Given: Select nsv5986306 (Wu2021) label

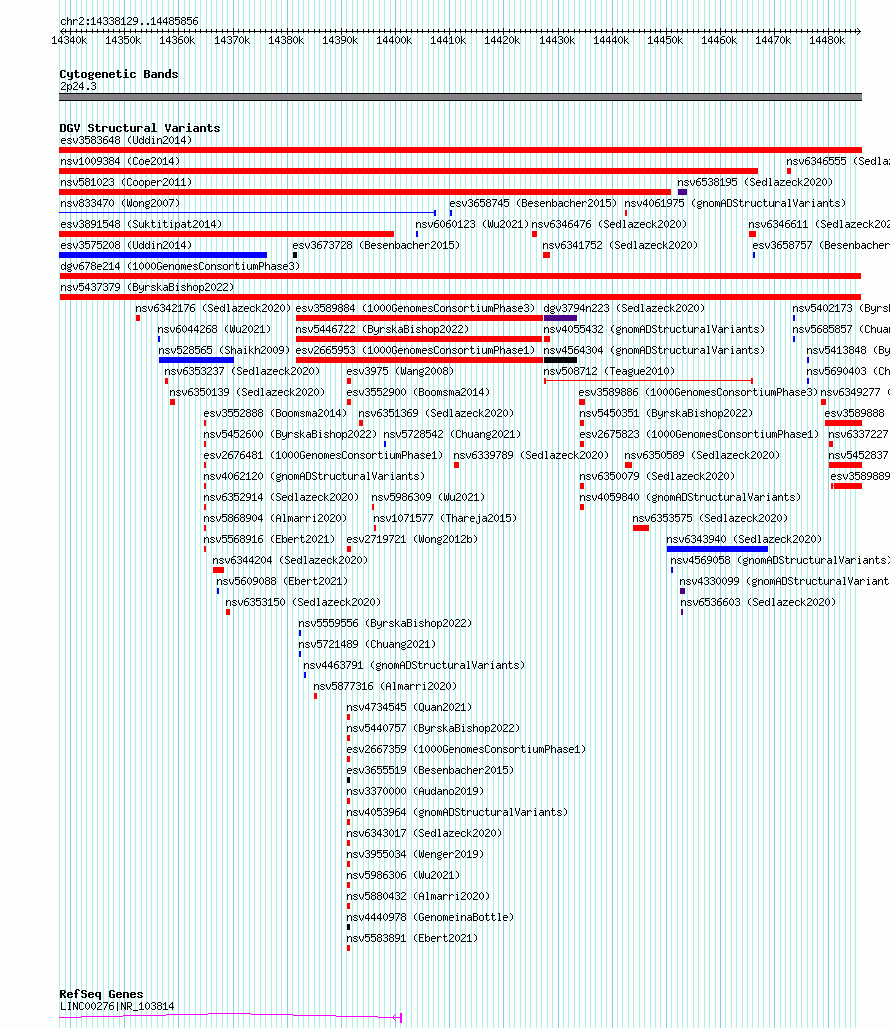Looking at the screenshot, I should click(x=403, y=875).
